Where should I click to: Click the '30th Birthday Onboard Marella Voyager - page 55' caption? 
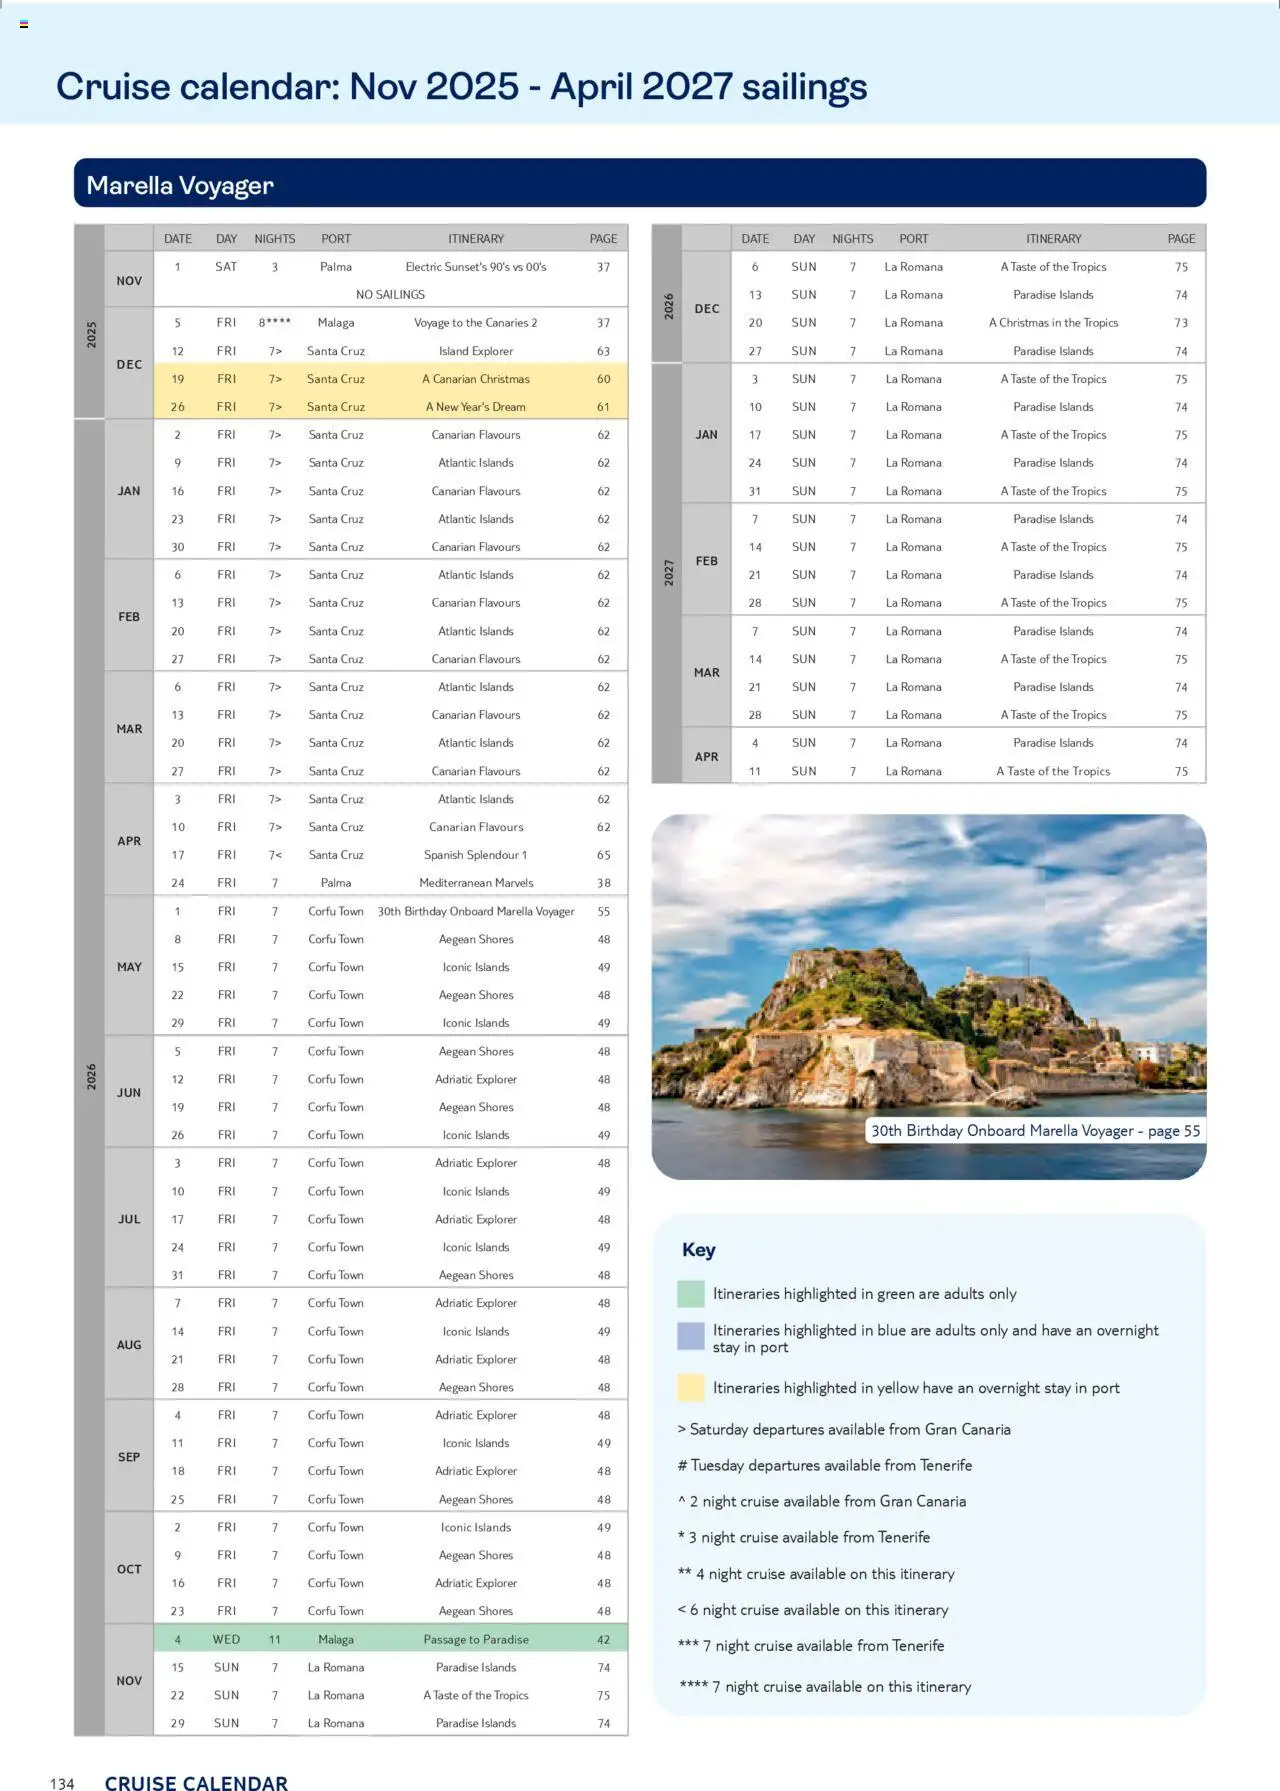point(1035,1130)
